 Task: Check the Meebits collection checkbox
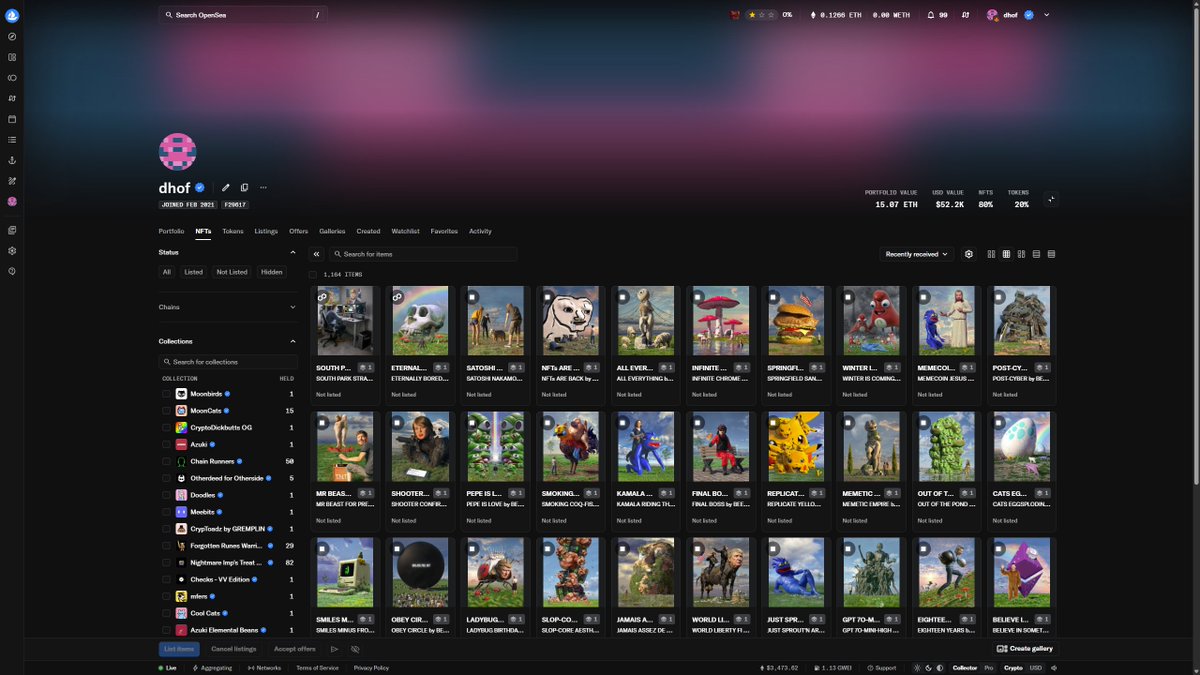(x=167, y=512)
